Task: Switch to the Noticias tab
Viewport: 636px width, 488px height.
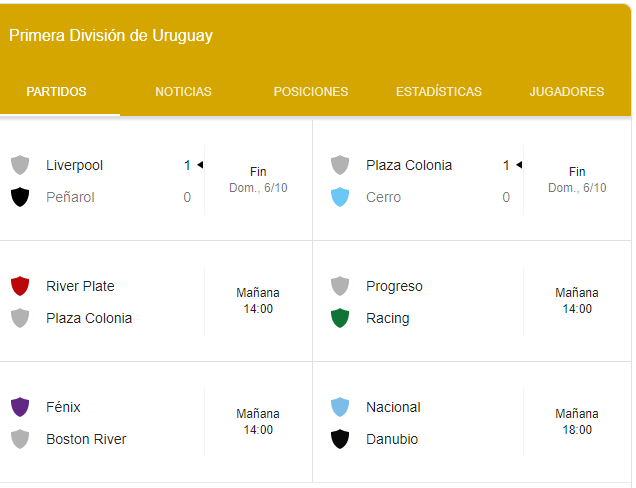Action: (x=183, y=92)
